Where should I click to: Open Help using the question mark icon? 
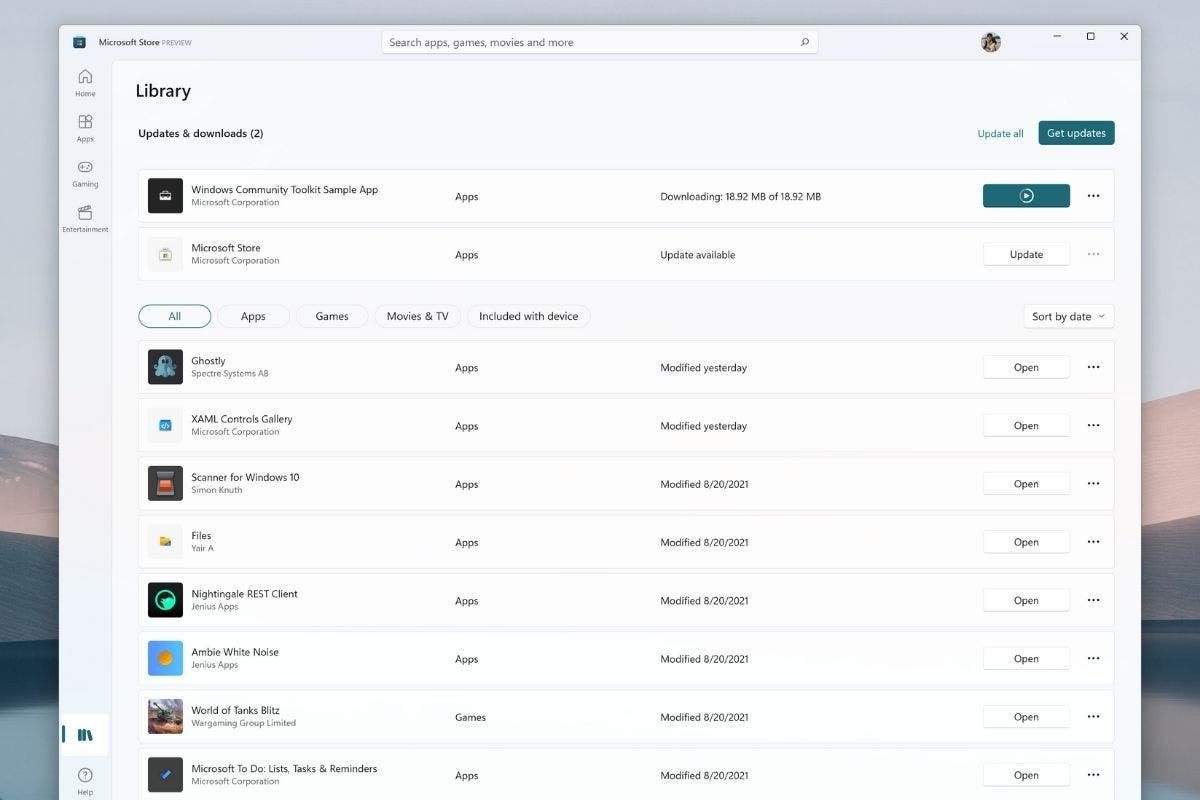click(x=84, y=776)
